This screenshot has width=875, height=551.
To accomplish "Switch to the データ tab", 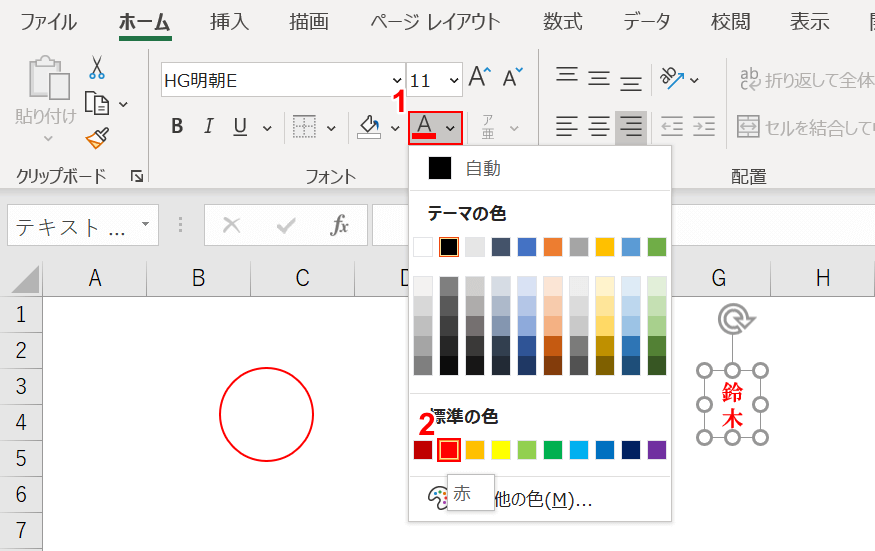I will click(x=647, y=22).
